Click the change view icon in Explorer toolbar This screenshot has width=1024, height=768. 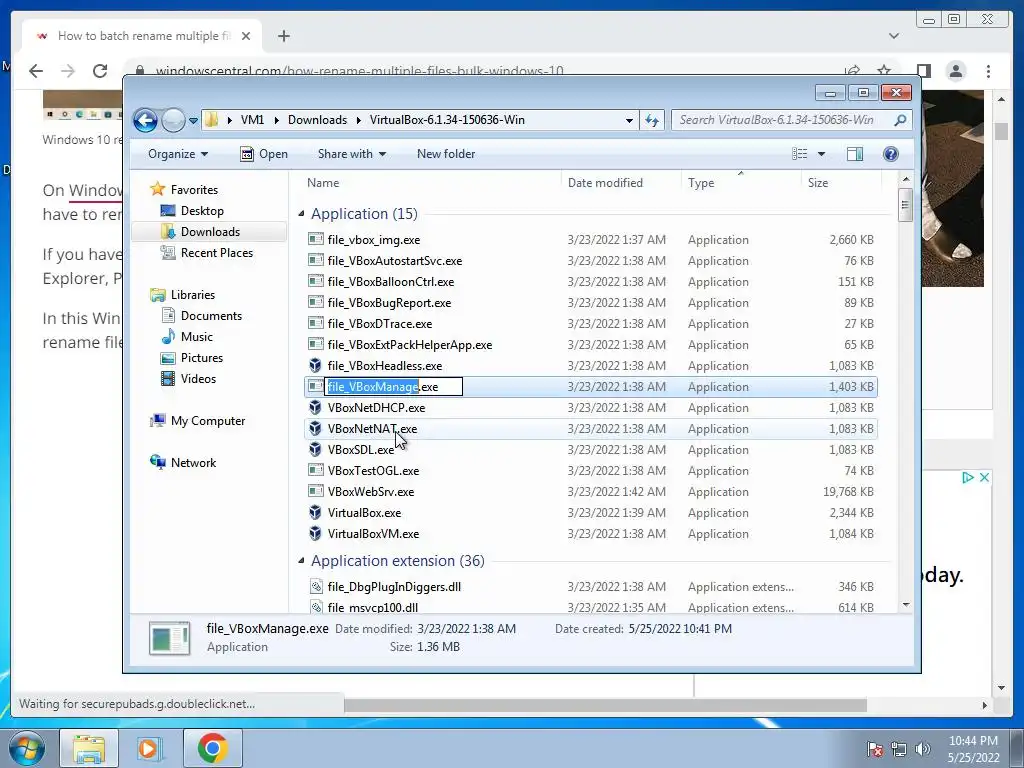pos(799,154)
